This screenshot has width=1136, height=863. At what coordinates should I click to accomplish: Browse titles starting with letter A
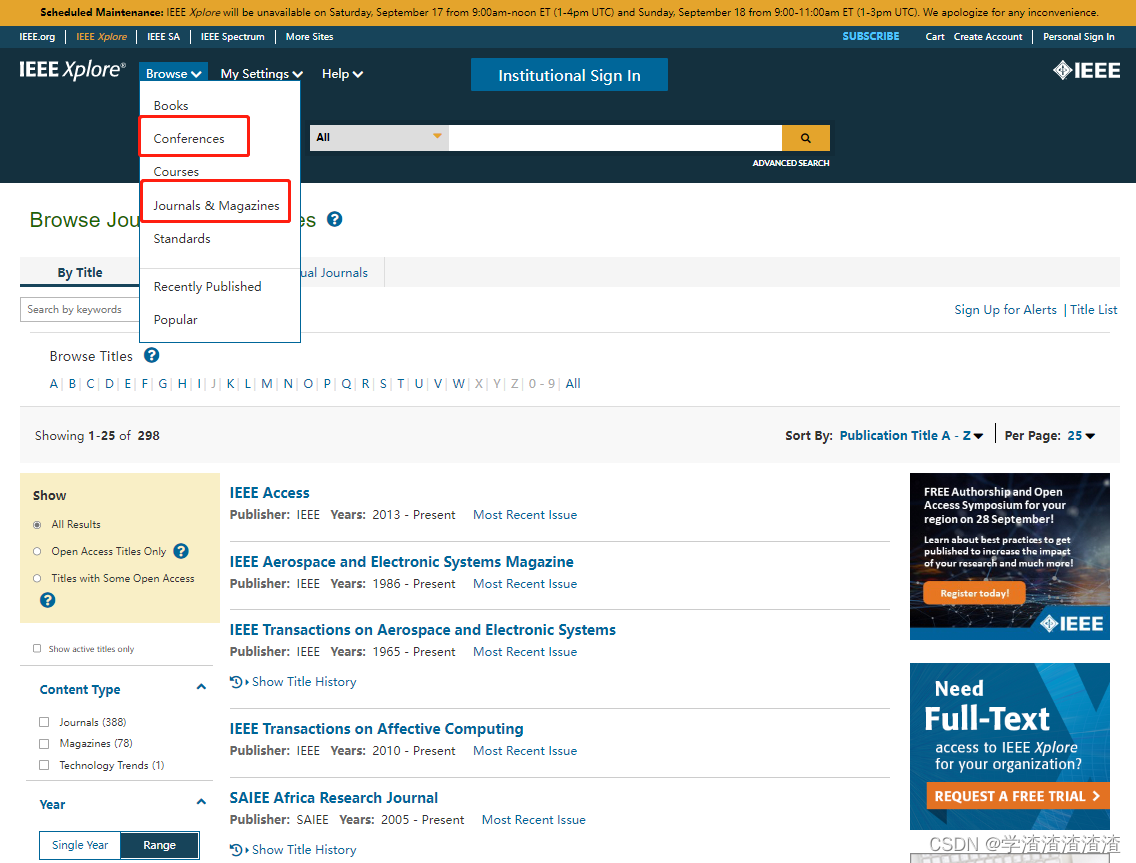[54, 383]
